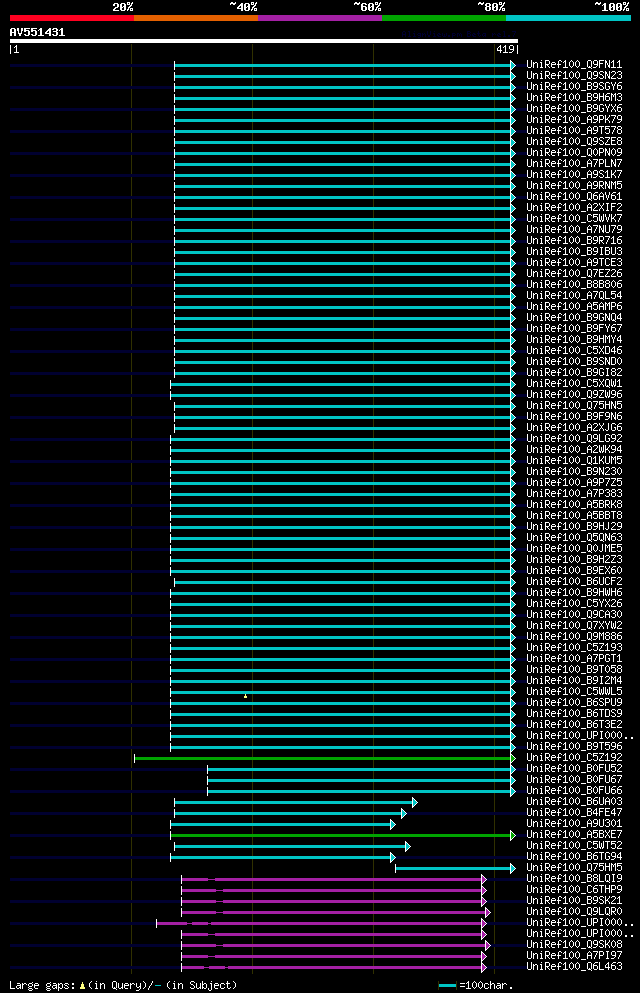640x993 pixels.
Task: Select the UniRef100_B6TG94 label
Action: pos(574,857)
